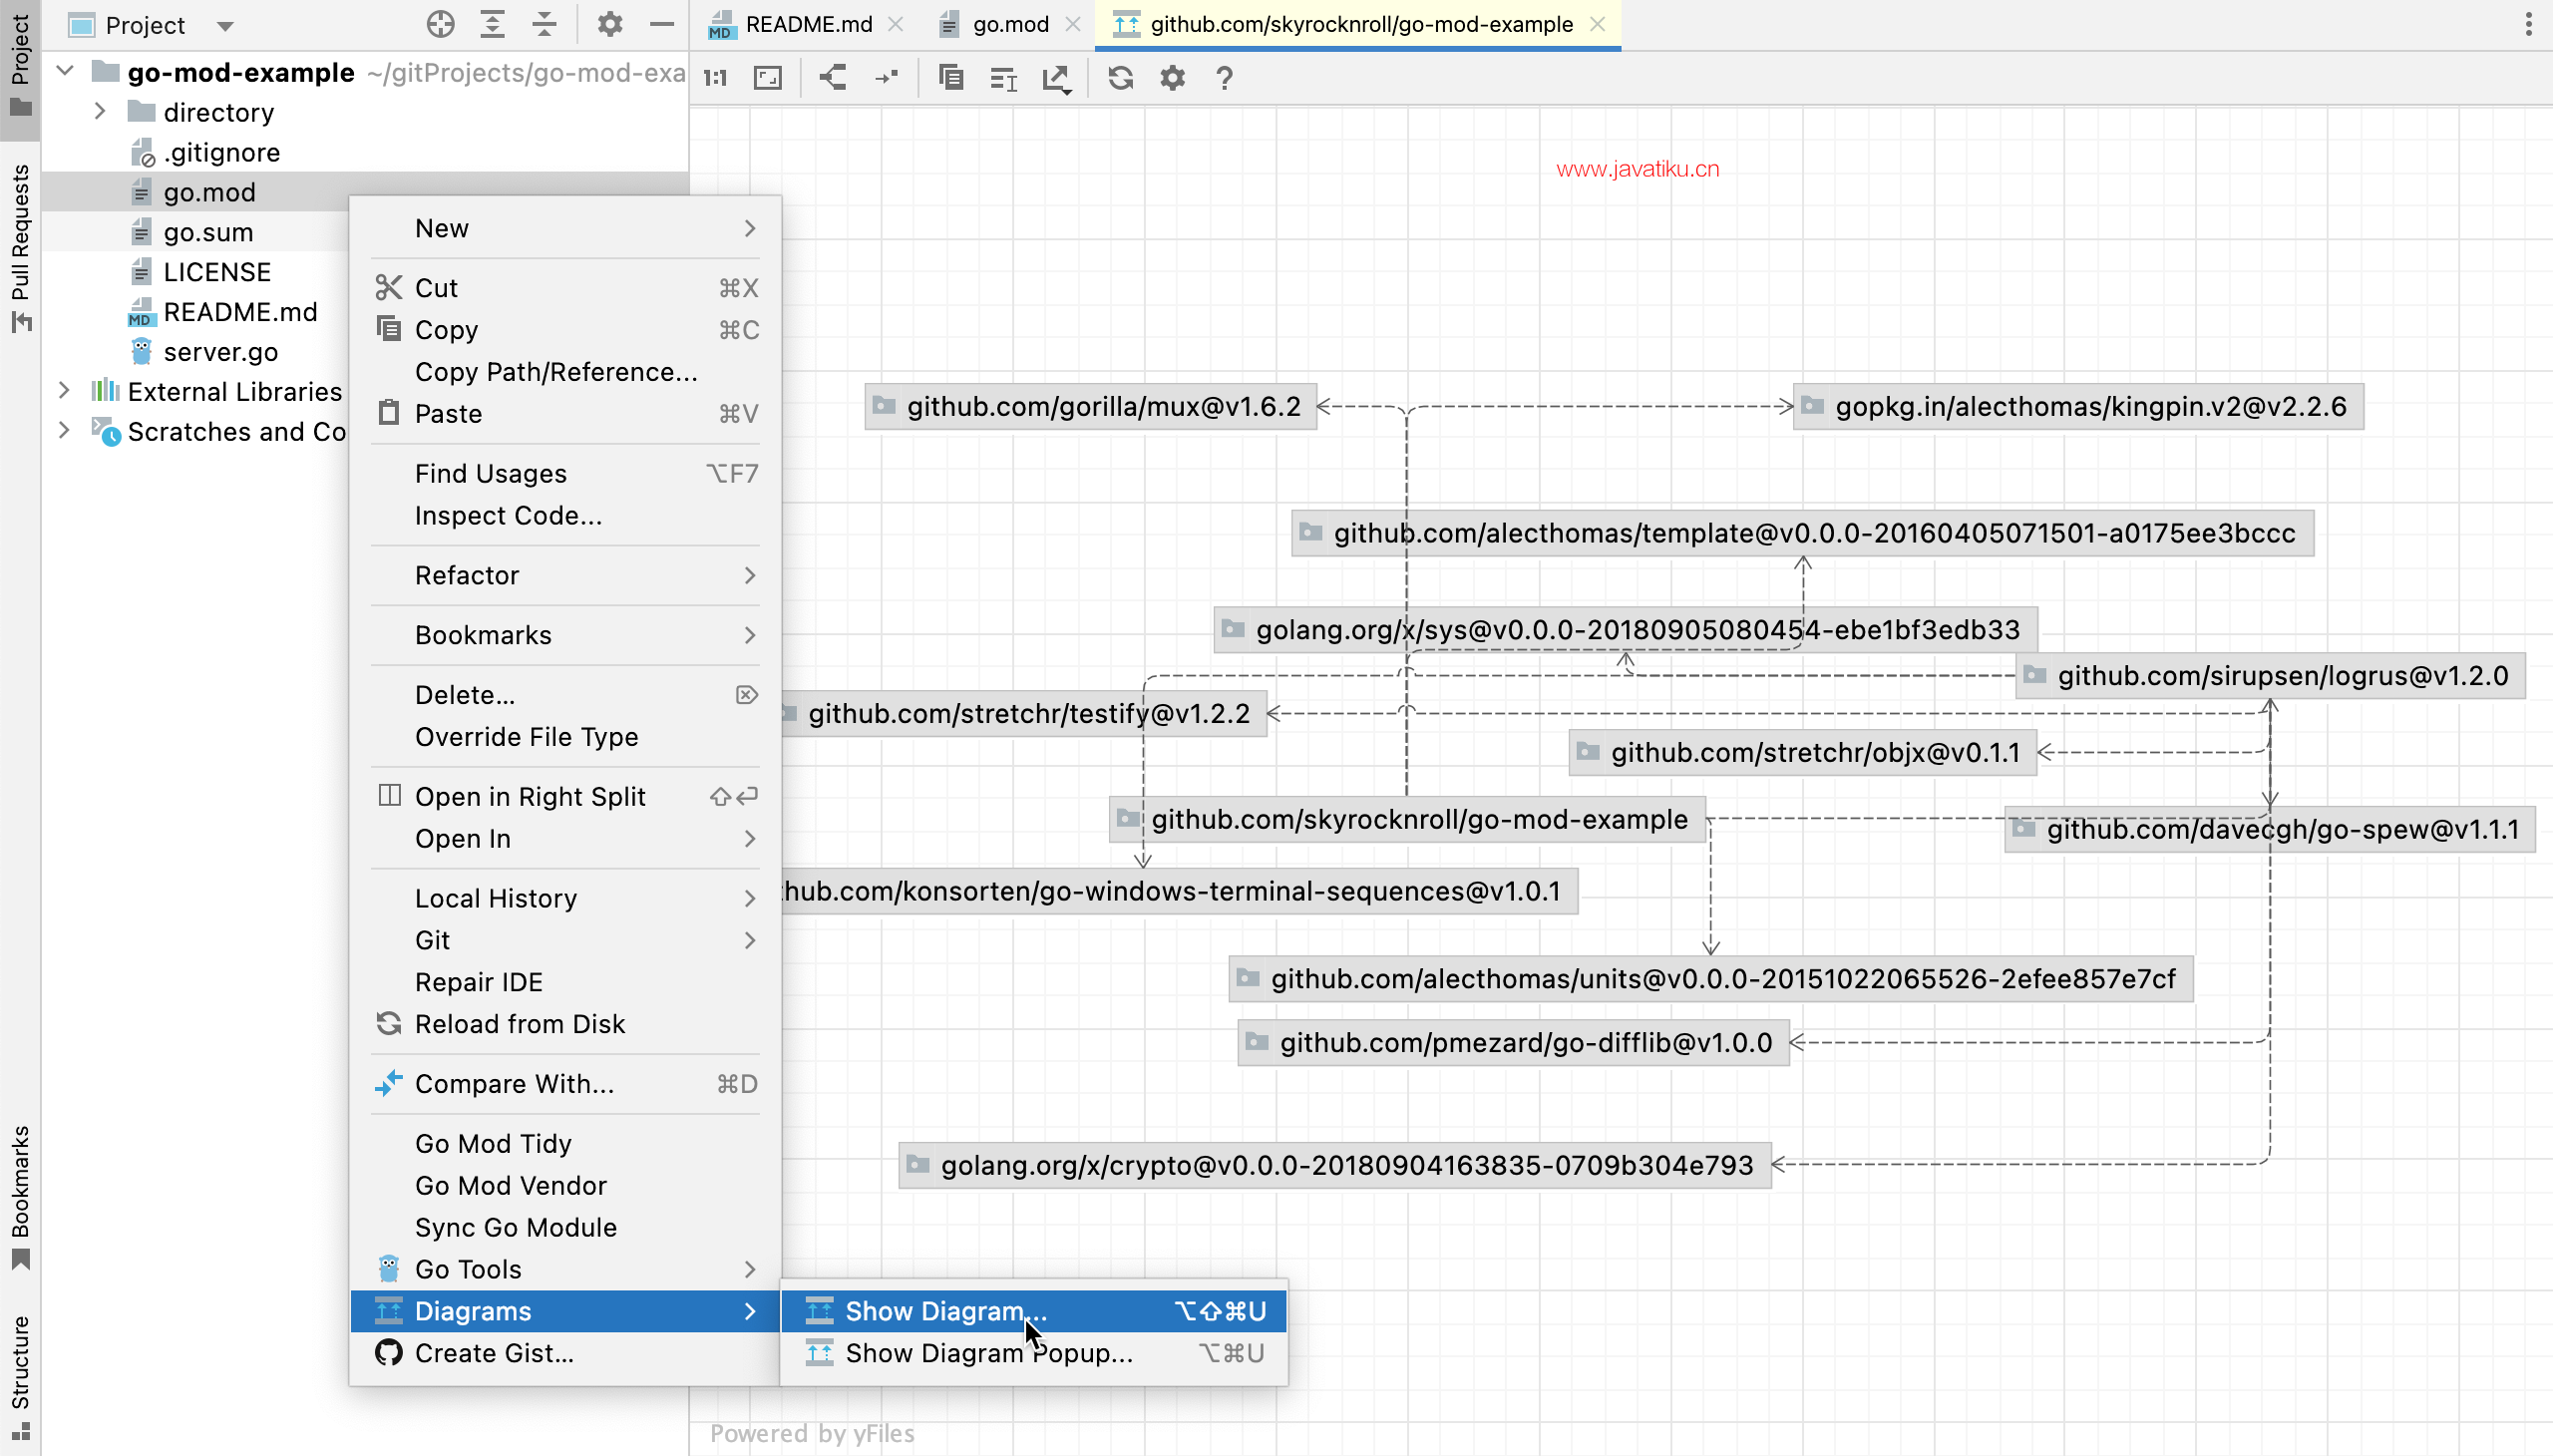Click the Copy Diagram to clipboard icon
The width and height of the screenshot is (2553, 1456).
(x=951, y=78)
